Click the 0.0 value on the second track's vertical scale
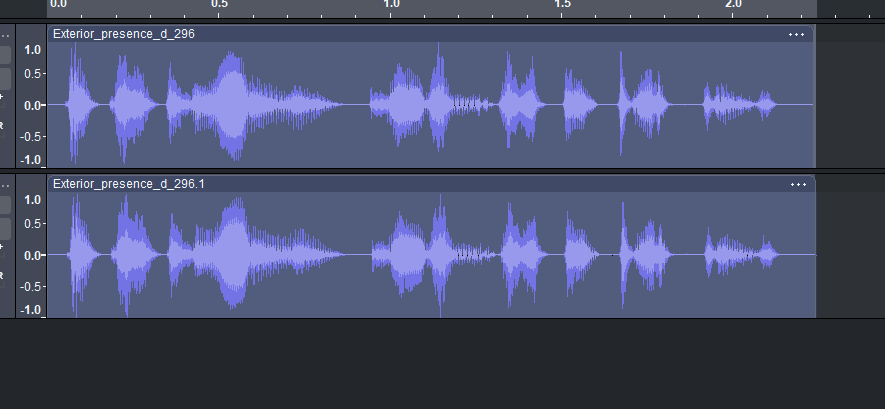The height and width of the screenshot is (409, 885). click(x=33, y=256)
